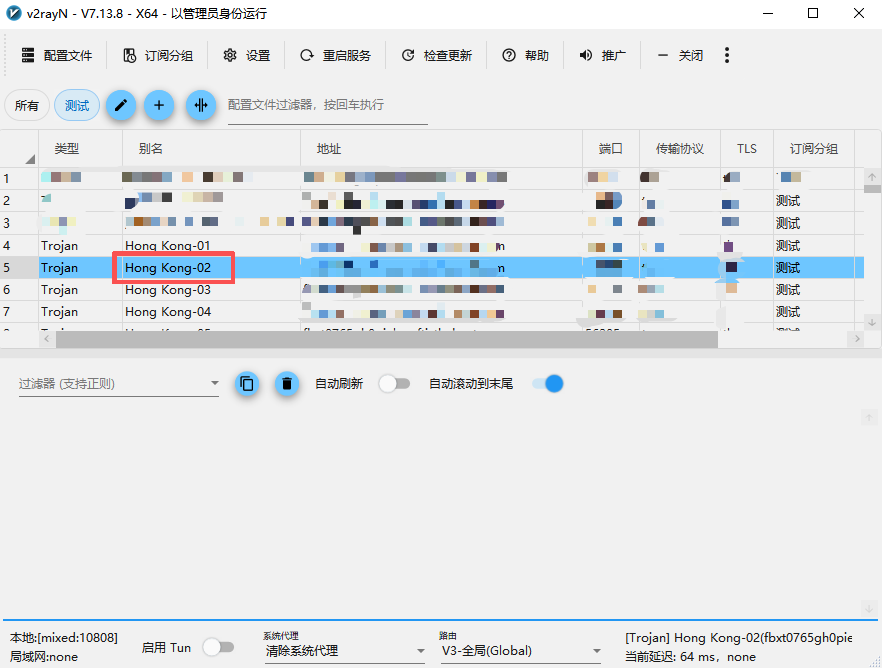Enable the 启用 Tun switch

(217, 647)
